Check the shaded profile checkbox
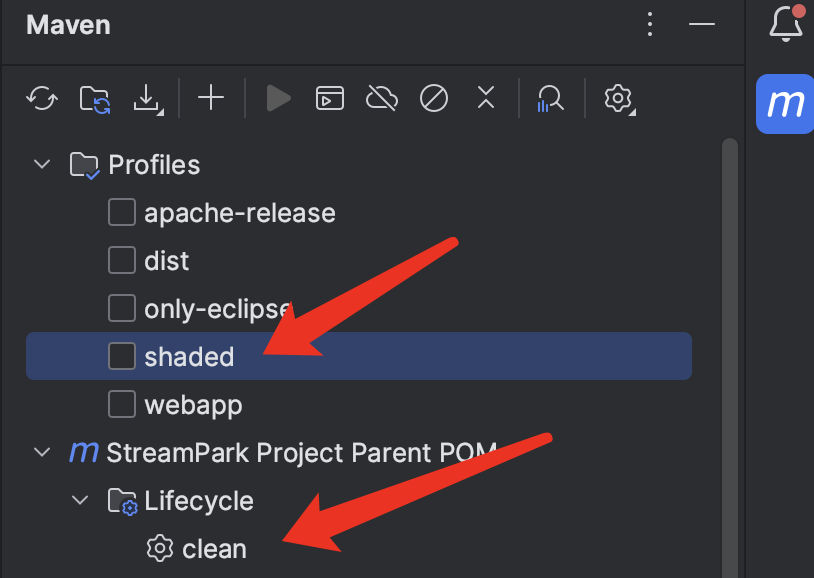 pyautogui.click(x=122, y=356)
